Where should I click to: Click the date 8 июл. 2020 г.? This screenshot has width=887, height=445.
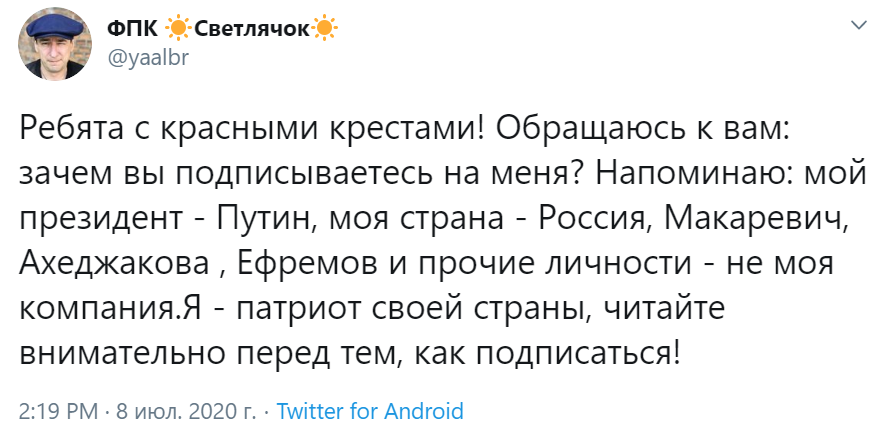click(x=184, y=411)
